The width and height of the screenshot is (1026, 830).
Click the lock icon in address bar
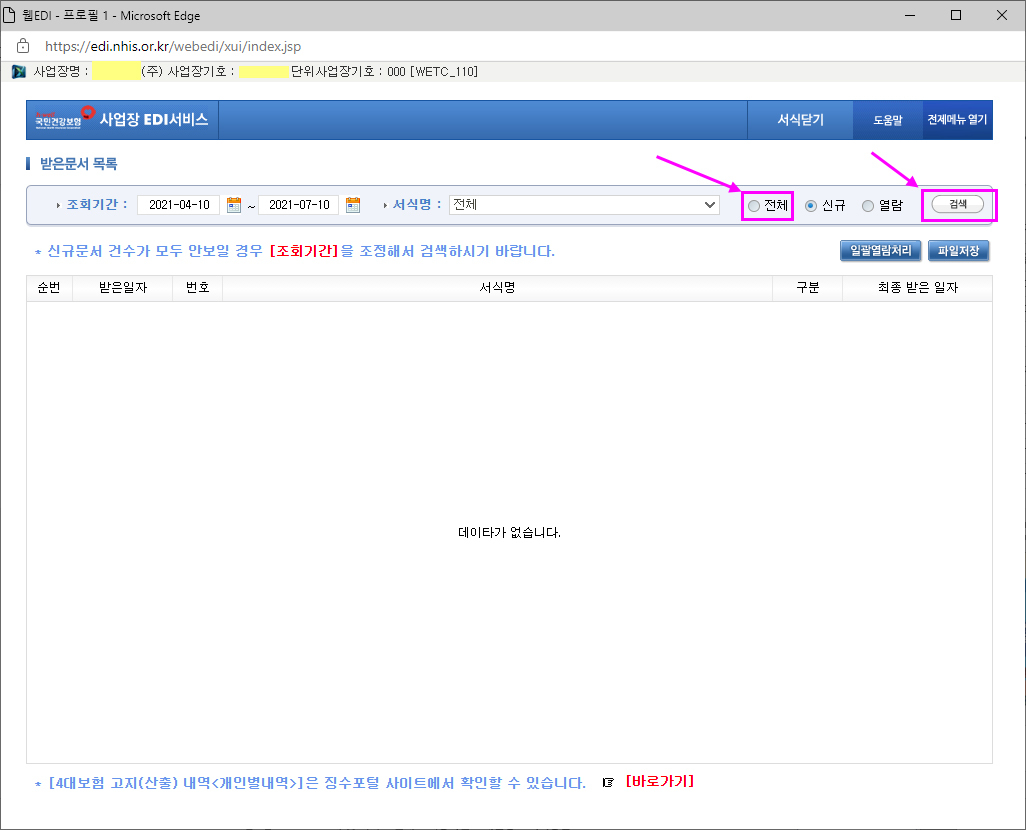[x=23, y=46]
